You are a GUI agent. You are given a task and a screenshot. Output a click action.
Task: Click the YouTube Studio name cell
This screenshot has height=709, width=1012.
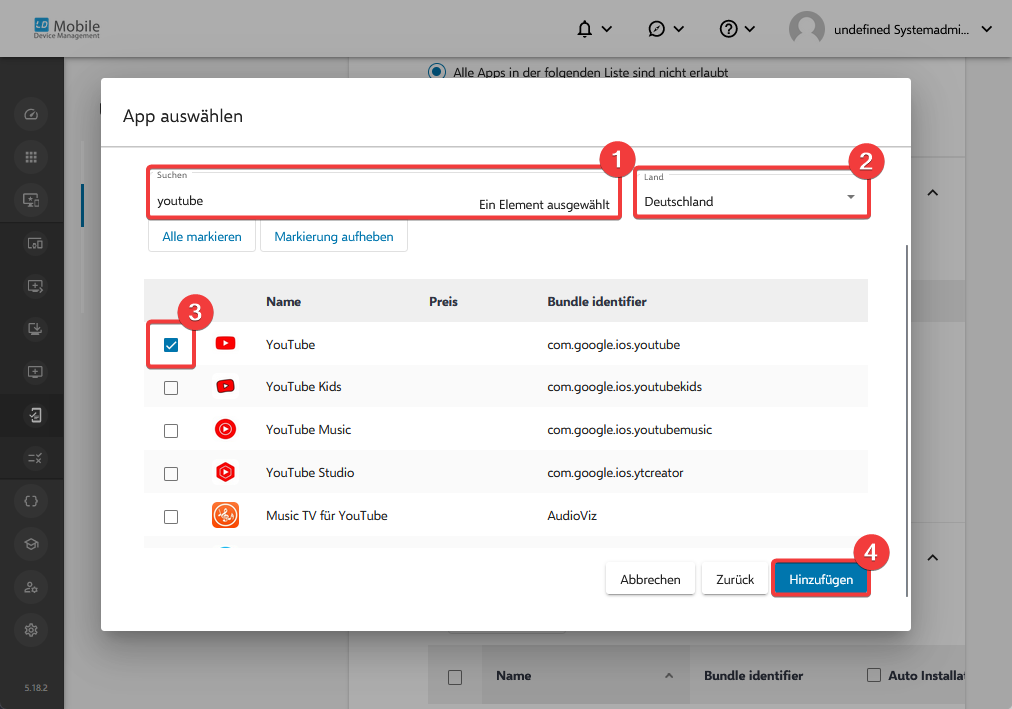(310, 472)
